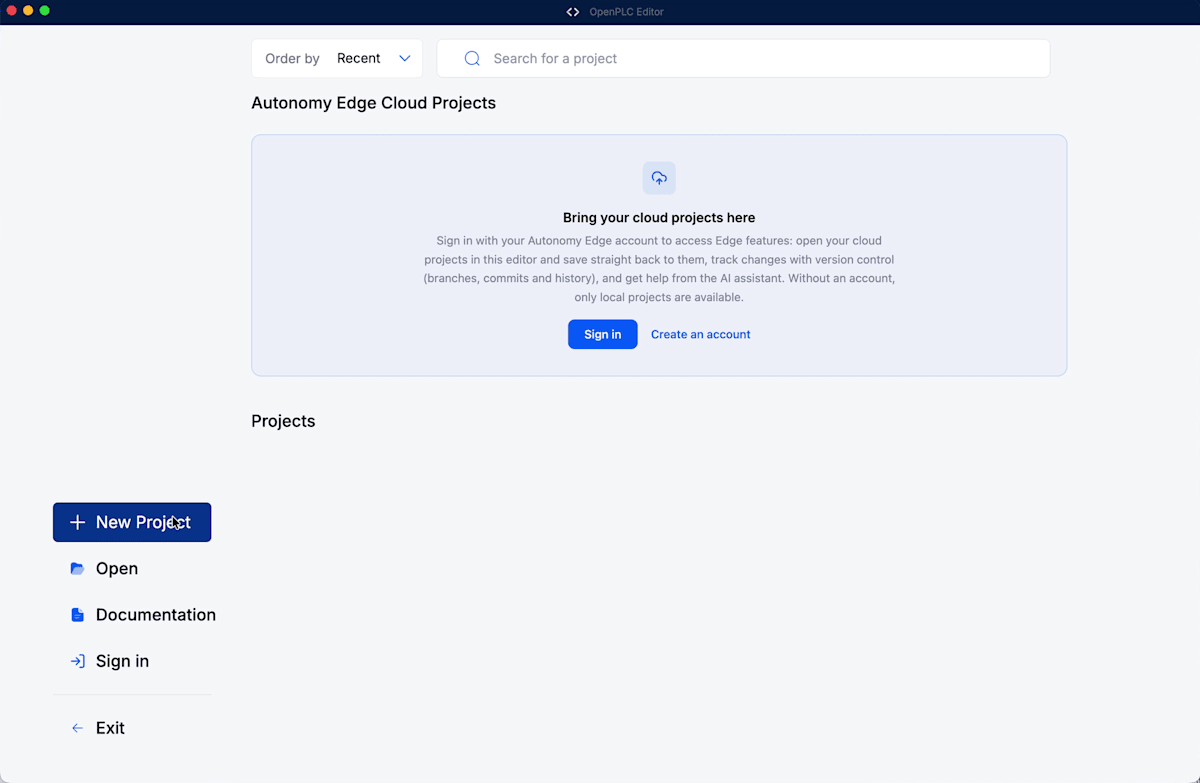Exit the OpenPLC Editor via Exit
Viewport: 1200px width, 783px height.
(x=98, y=728)
